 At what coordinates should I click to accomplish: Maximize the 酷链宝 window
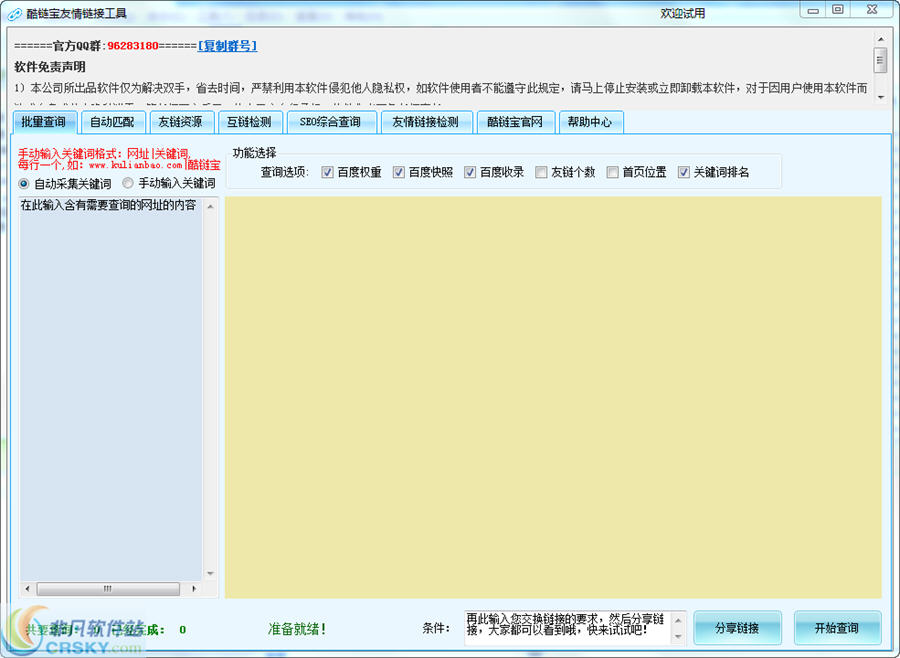tap(838, 10)
